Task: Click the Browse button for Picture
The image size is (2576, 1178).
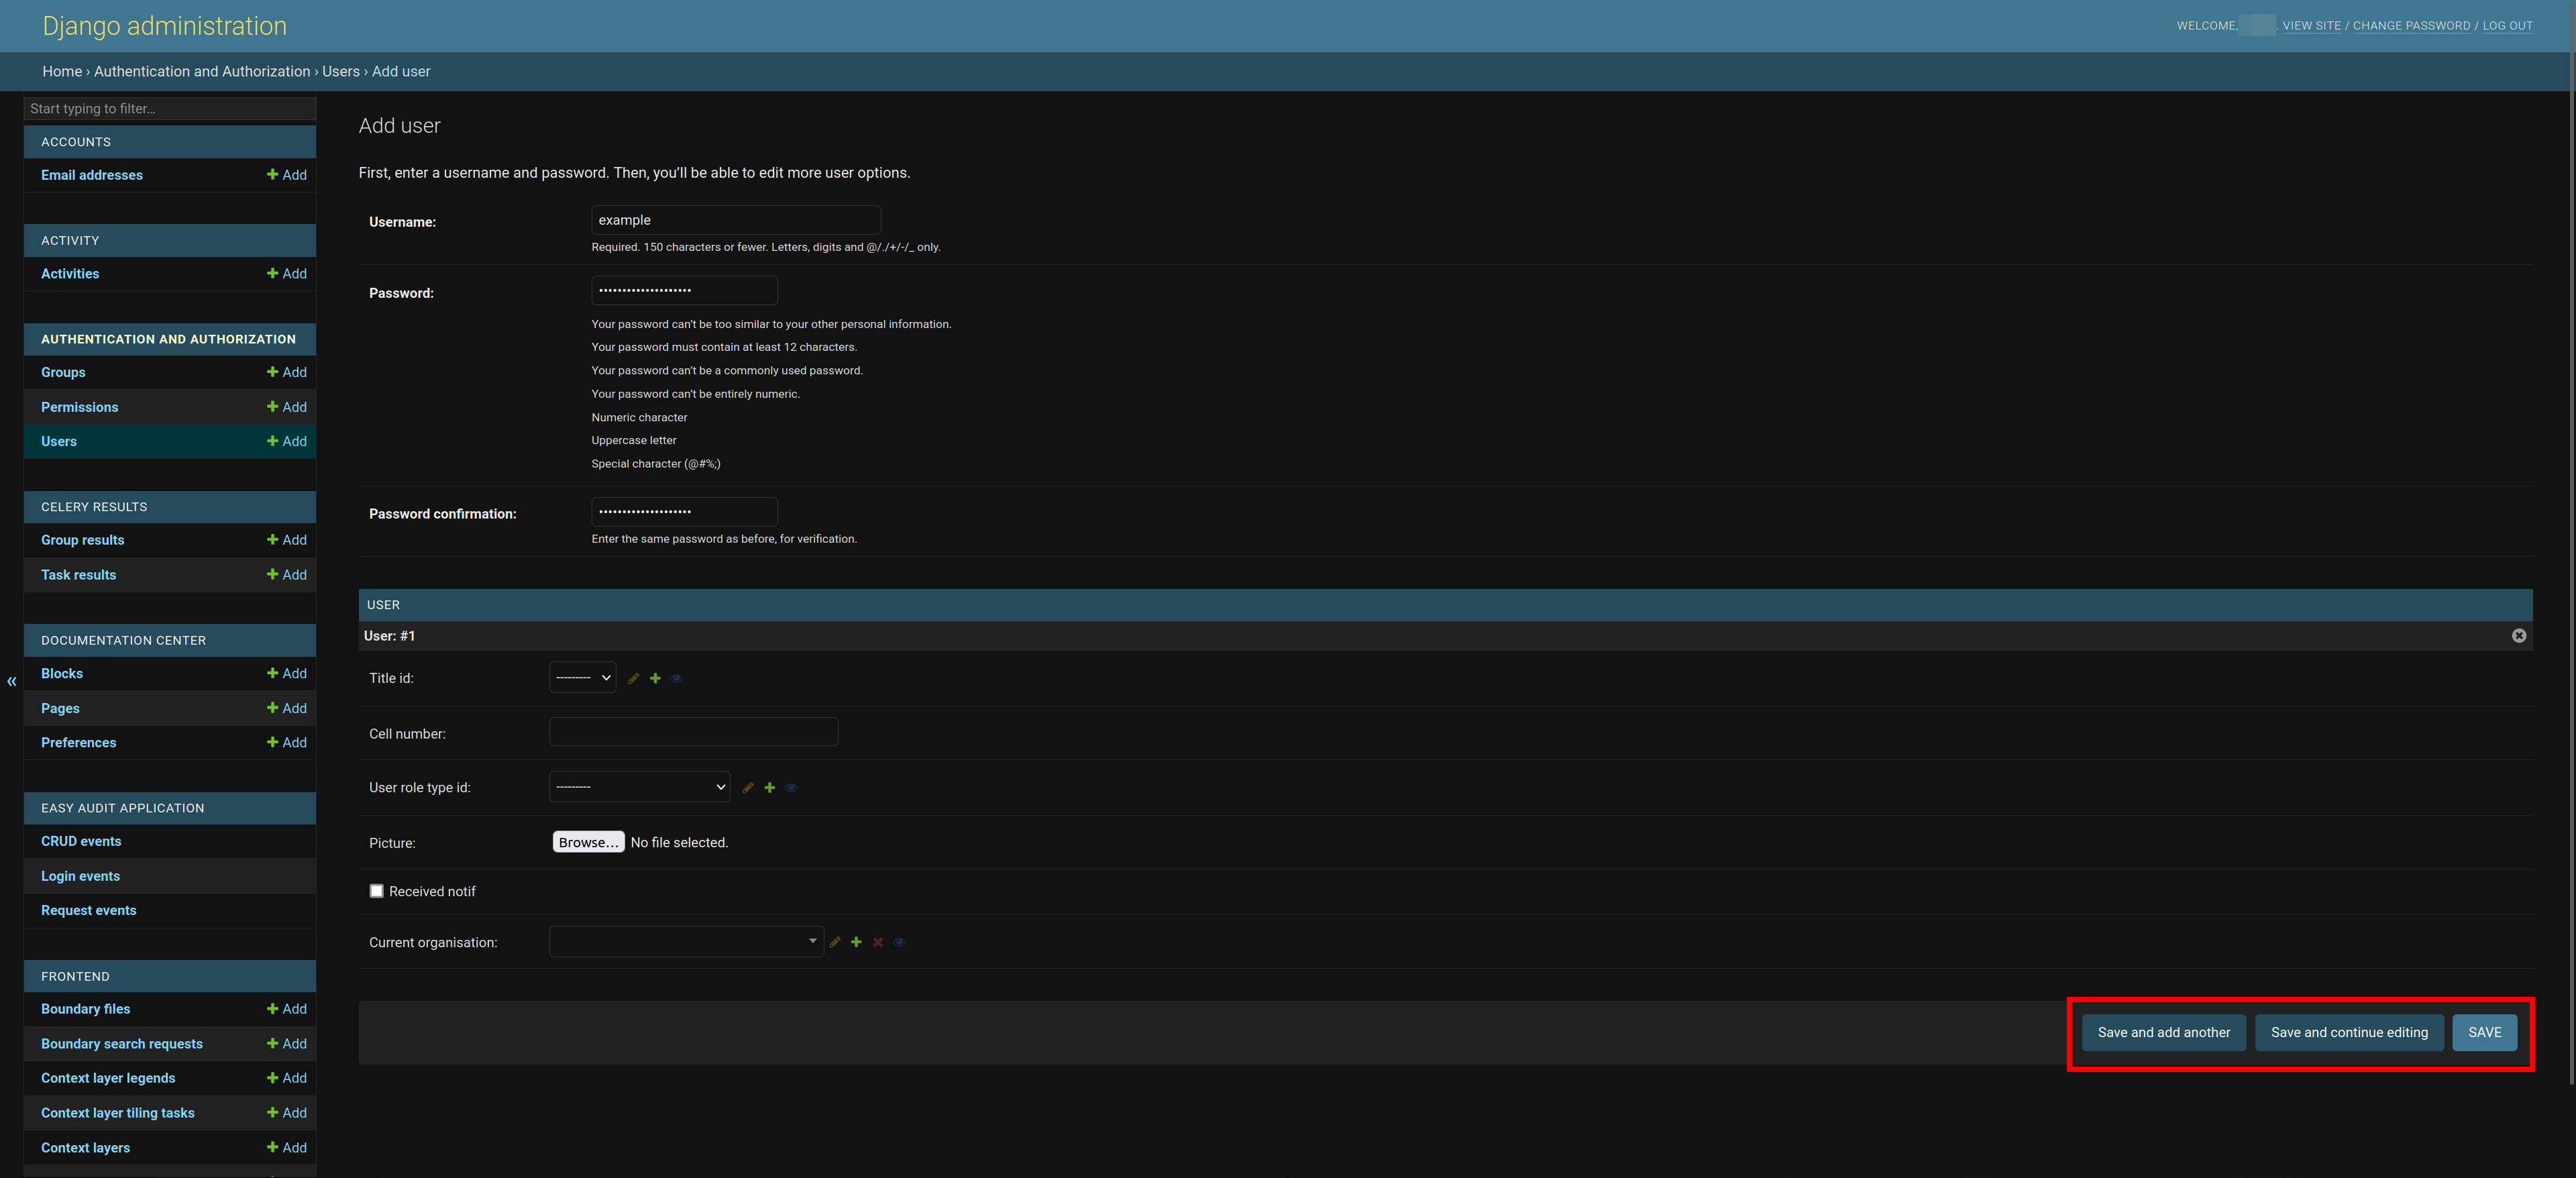Action: (588, 842)
